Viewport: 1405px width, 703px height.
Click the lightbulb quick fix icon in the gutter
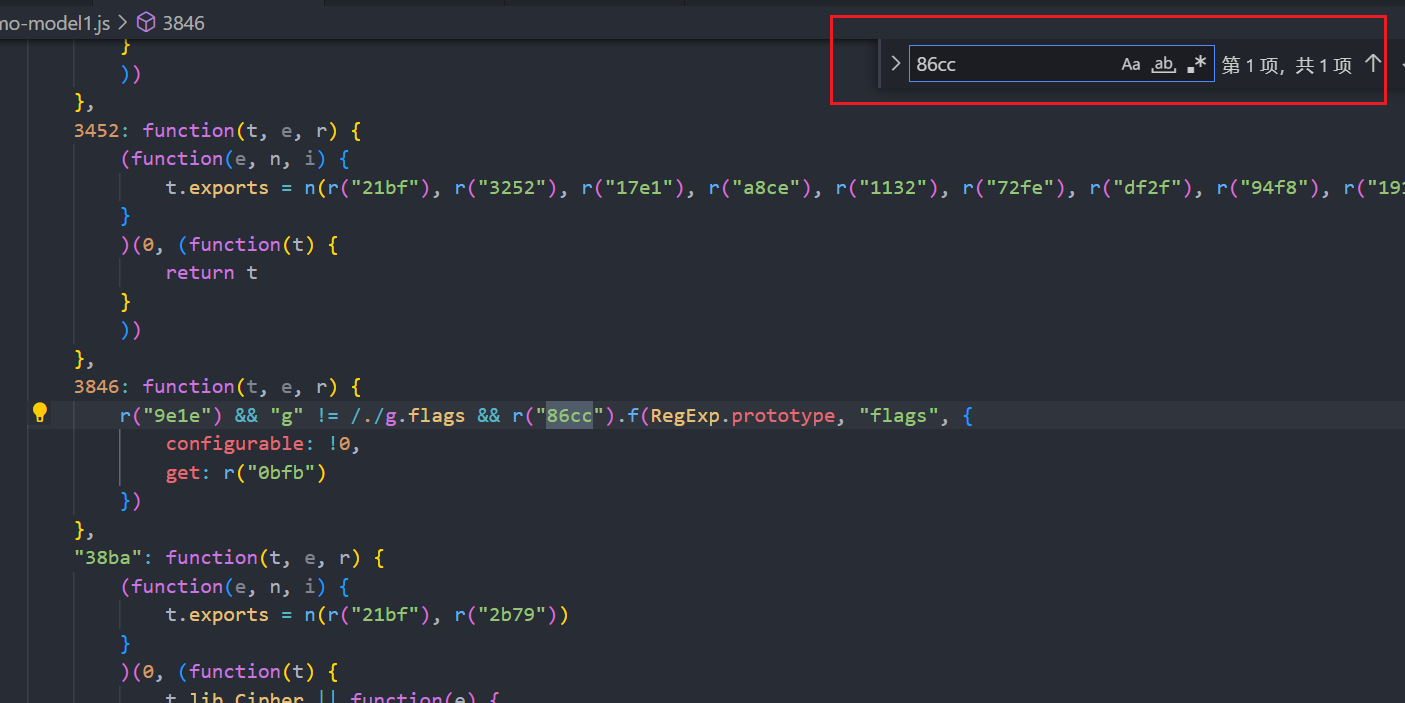click(40, 411)
